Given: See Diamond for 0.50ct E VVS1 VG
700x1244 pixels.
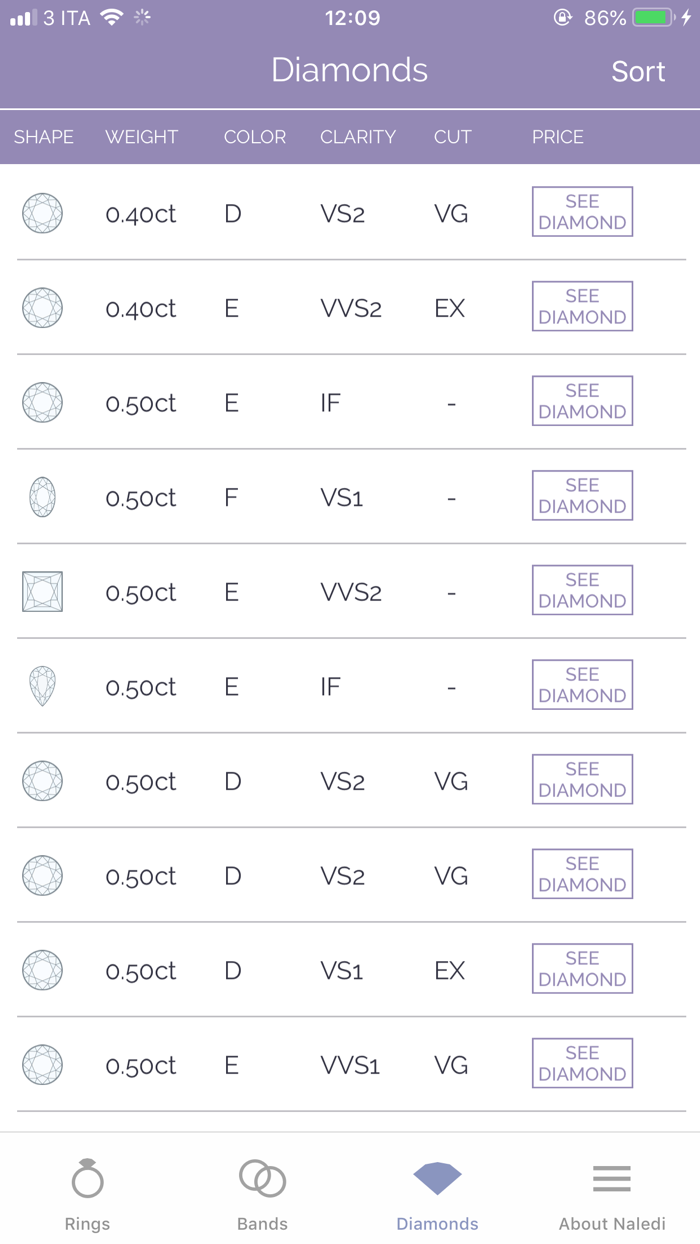Looking at the screenshot, I should [x=582, y=1064].
